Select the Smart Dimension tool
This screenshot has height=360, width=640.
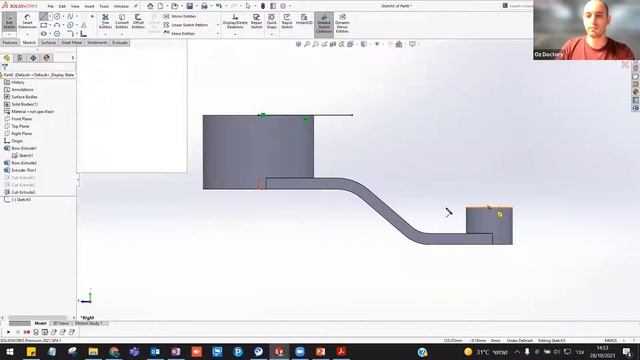[x=27, y=21]
